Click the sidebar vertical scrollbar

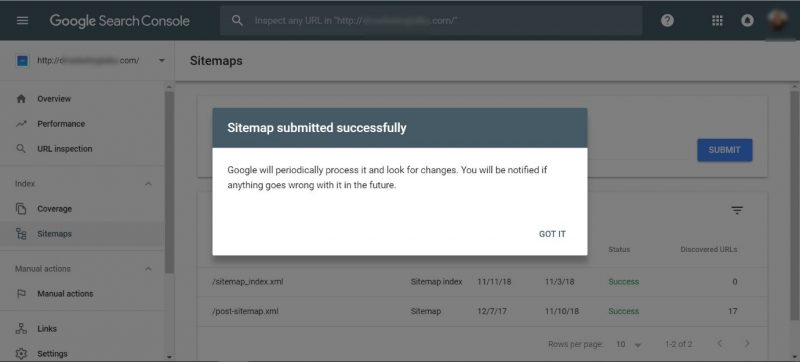[169, 183]
